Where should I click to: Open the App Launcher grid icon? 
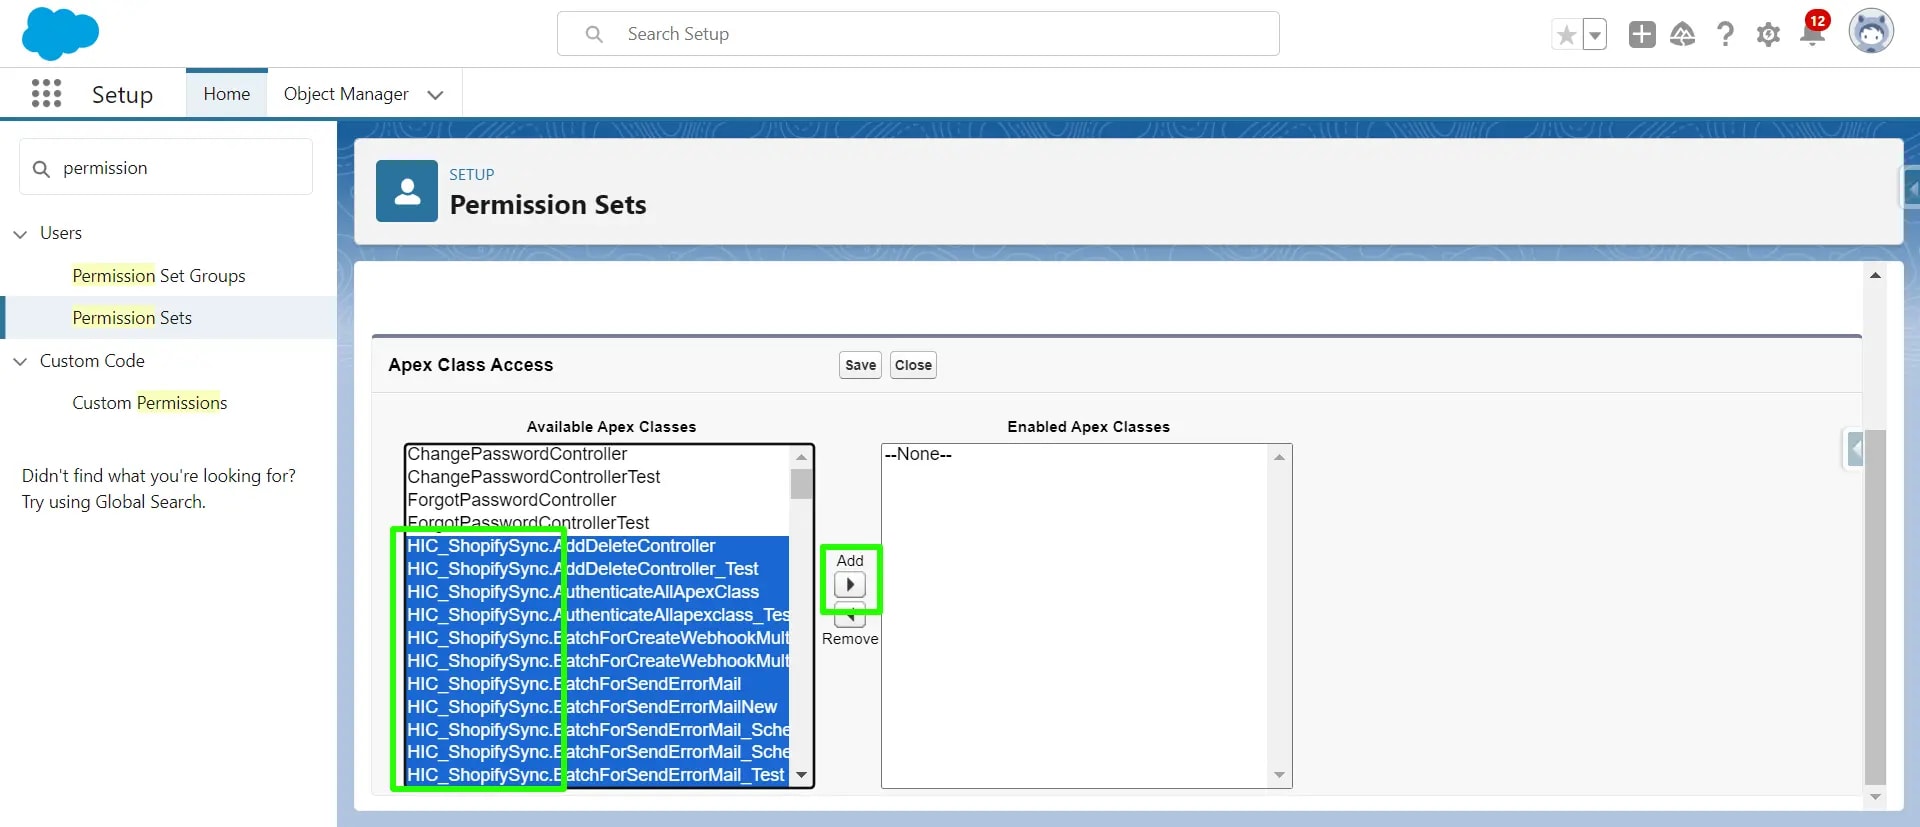pyautogui.click(x=46, y=94)
